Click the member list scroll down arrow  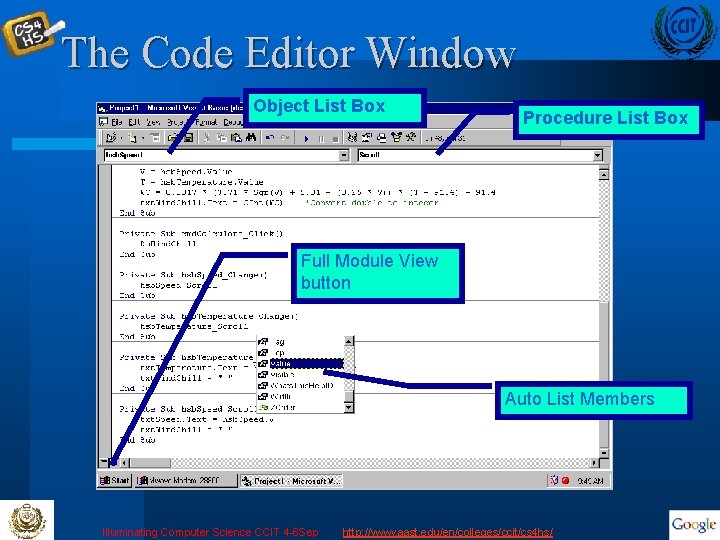click(349, 407)
